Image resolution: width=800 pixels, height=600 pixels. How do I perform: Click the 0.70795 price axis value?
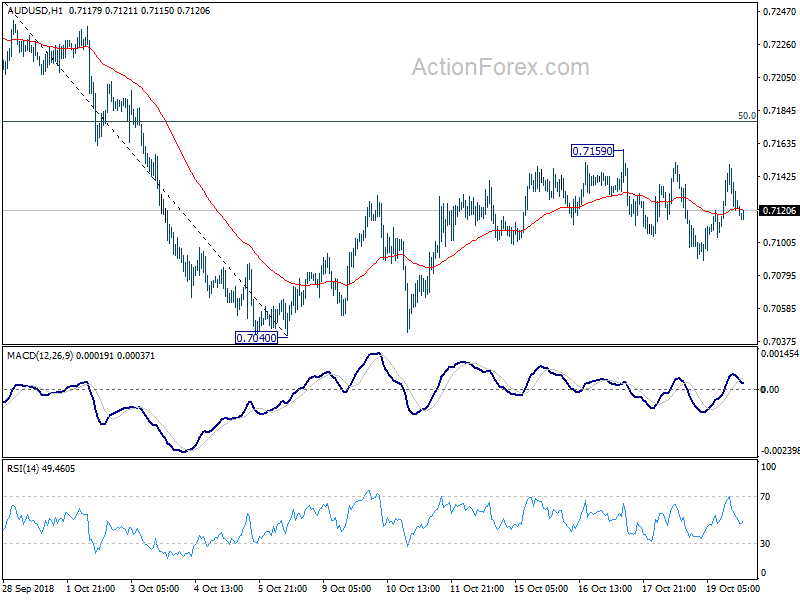[x=779, y=276]
